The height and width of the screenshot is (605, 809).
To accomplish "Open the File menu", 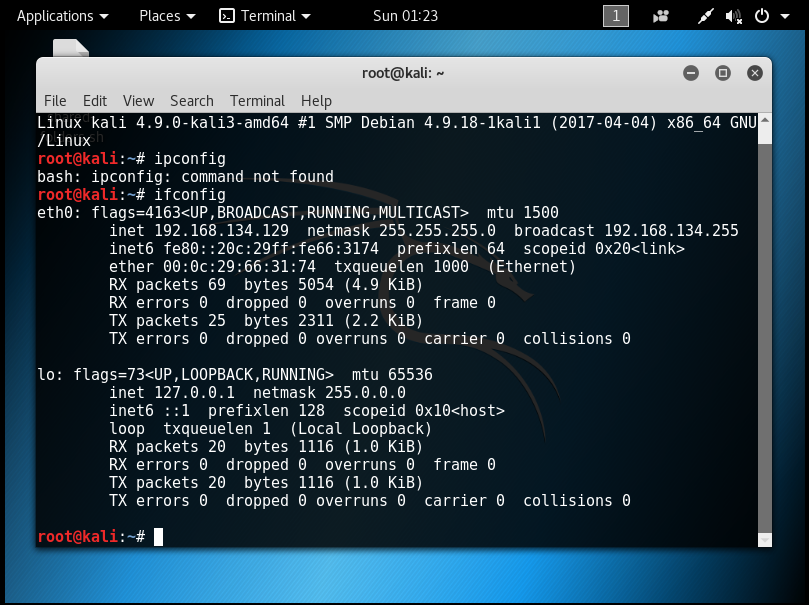I will click(x=55, y=101).
